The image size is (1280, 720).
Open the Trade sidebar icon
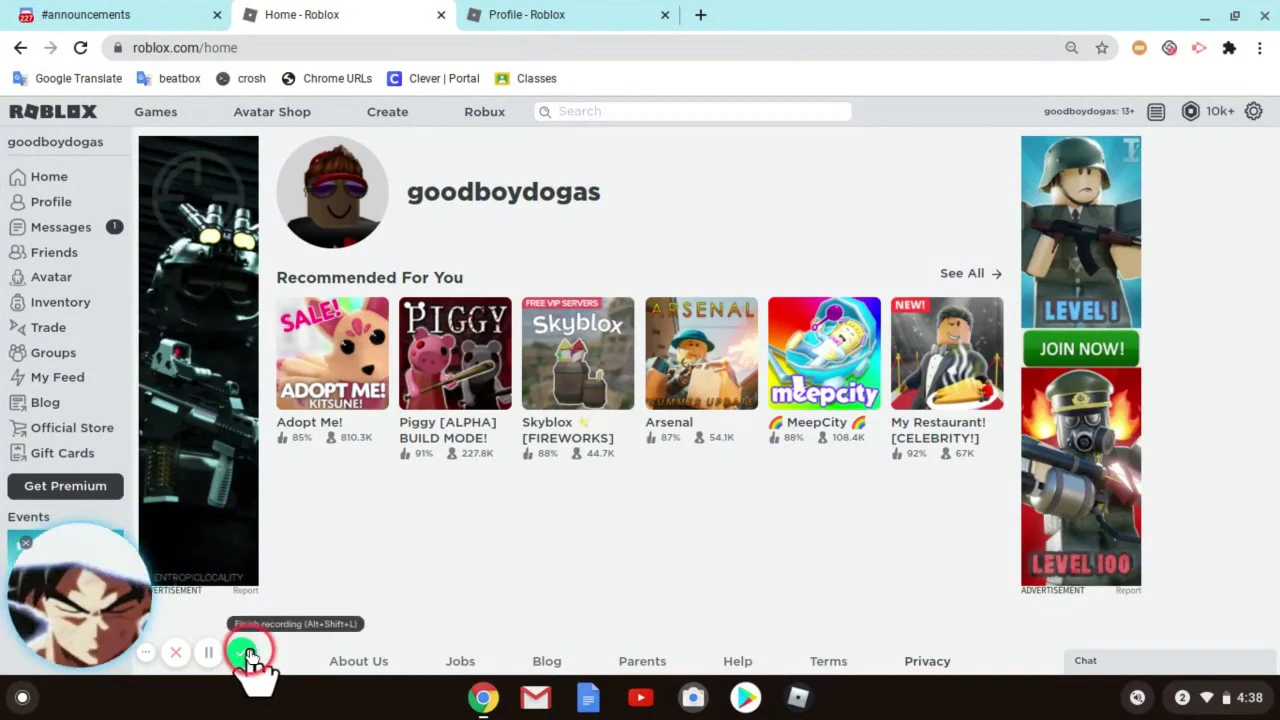point(17,327)
